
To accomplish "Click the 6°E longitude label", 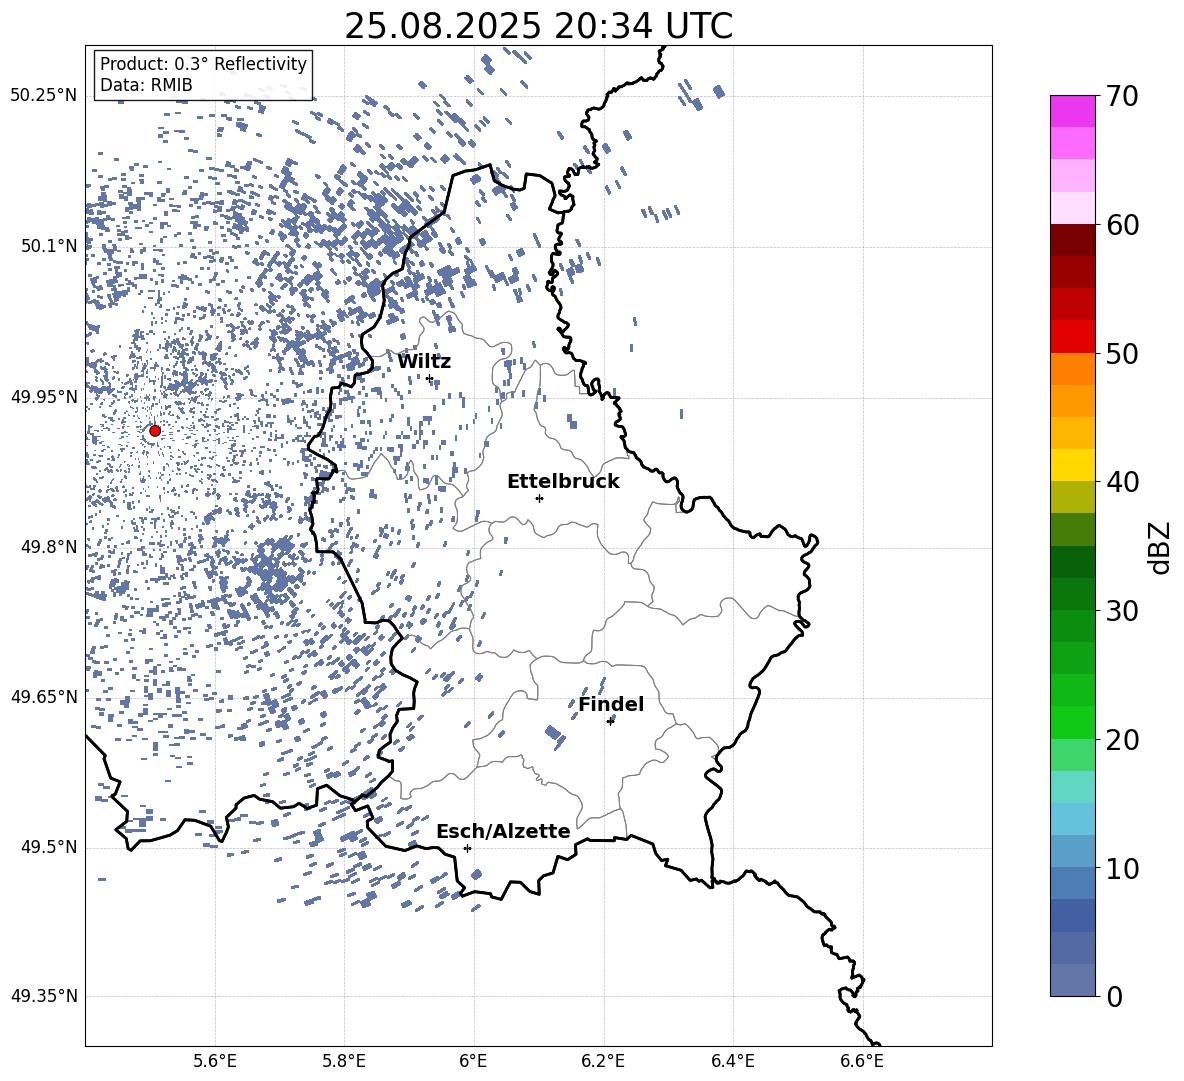I will (x=473, y=1061).
